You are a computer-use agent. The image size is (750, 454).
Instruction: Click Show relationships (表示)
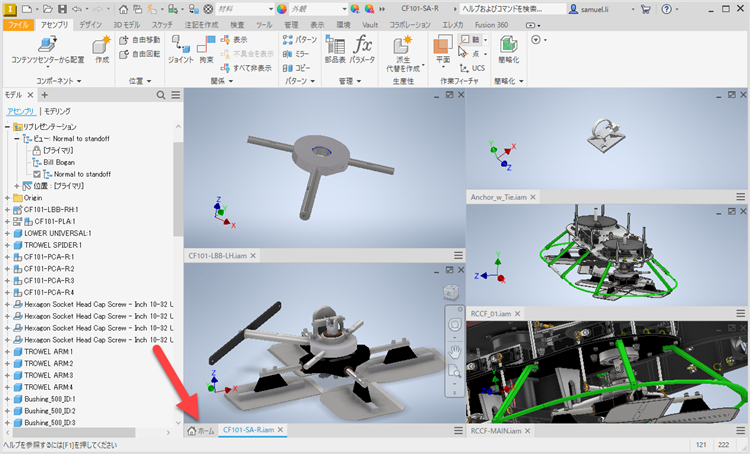point(234,40)
